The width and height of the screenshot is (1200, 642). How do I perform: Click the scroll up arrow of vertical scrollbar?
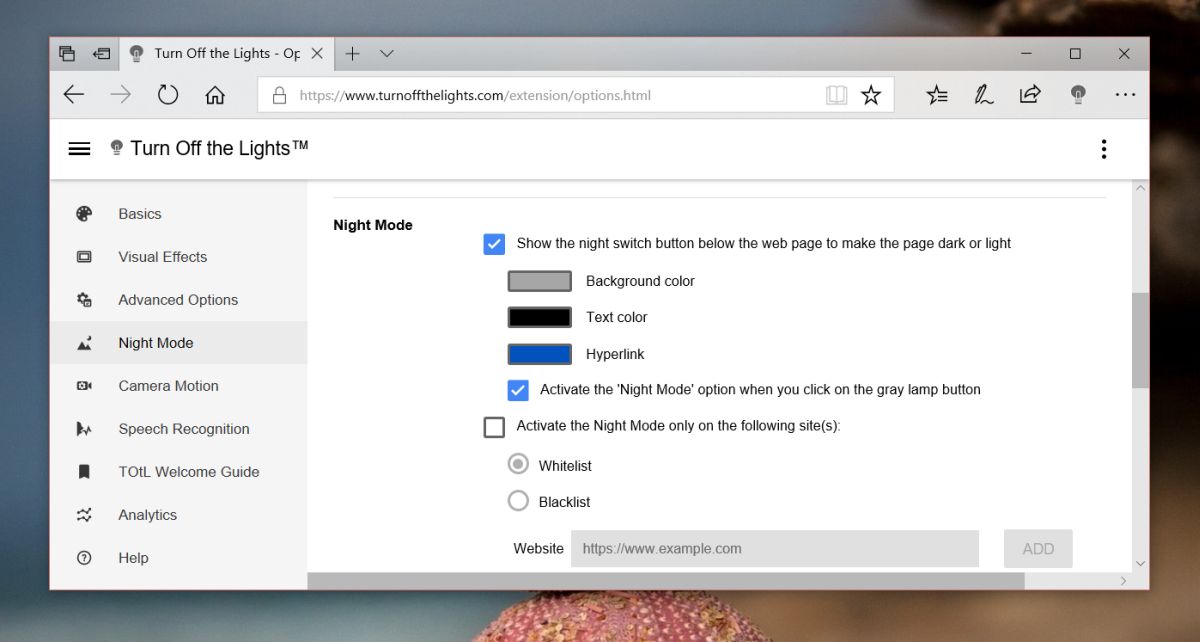(x=1140, y=189)
